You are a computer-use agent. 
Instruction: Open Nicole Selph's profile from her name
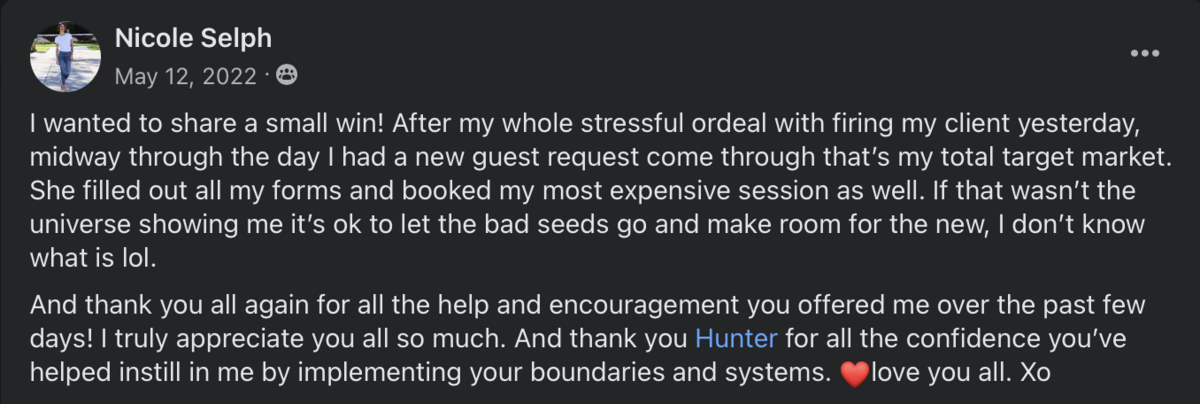coord(194,39)
